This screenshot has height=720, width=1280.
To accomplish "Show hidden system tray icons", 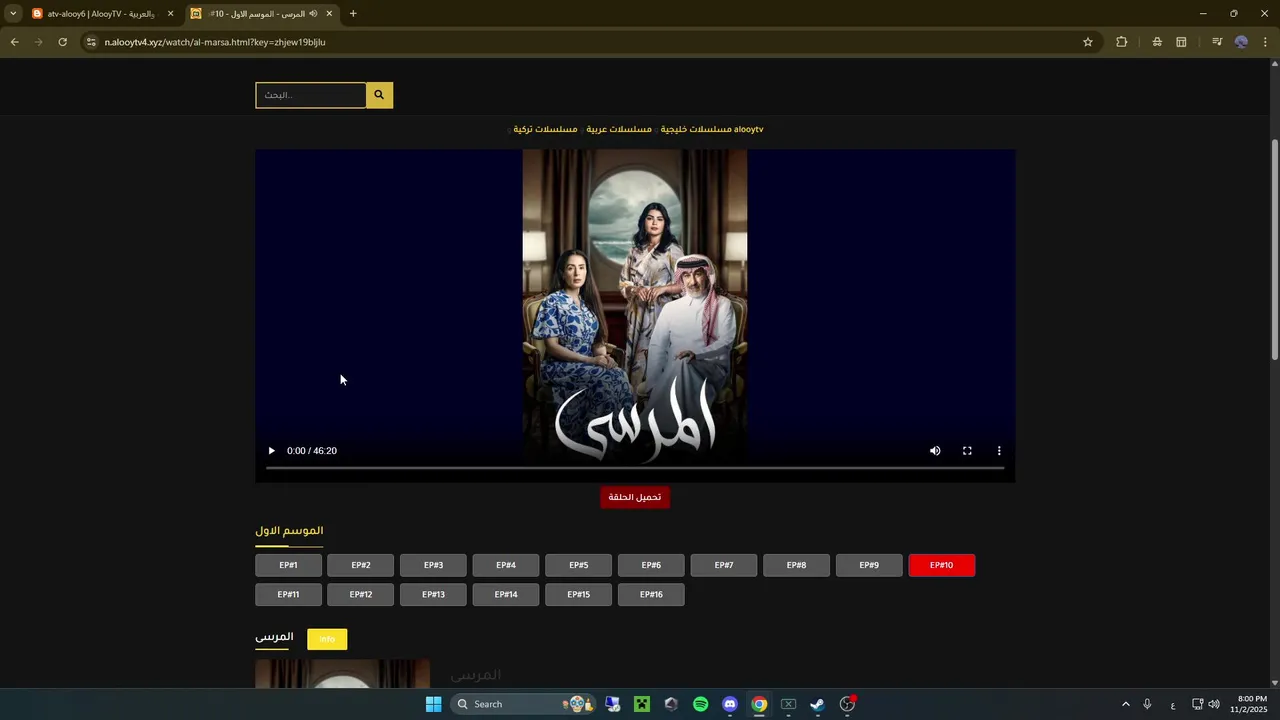I will point(1125,704).
